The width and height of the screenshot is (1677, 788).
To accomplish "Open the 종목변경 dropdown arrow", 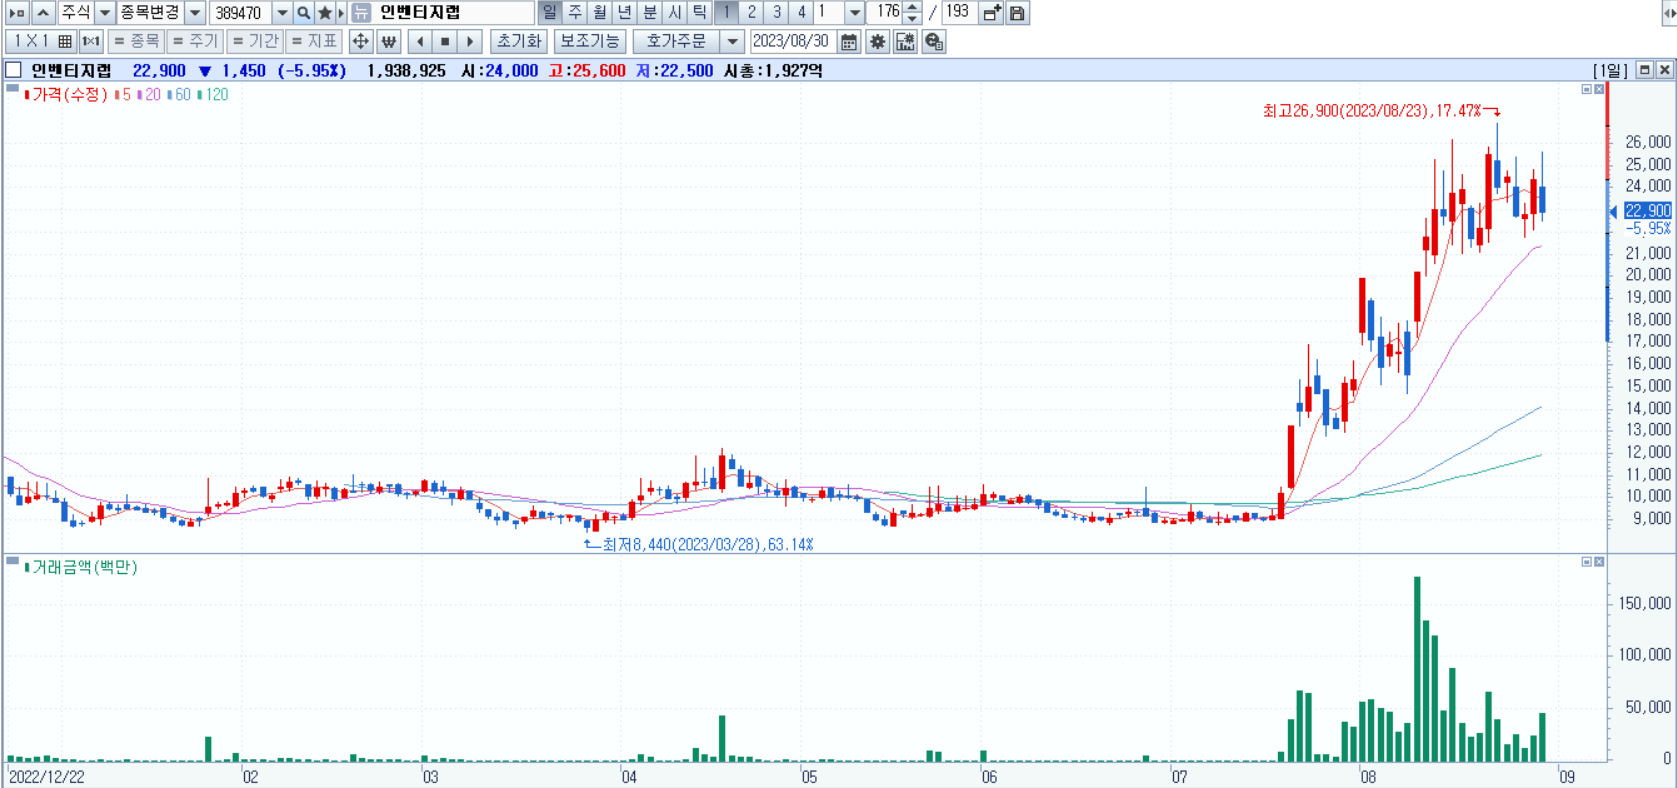I will click(x=196, y=13).
